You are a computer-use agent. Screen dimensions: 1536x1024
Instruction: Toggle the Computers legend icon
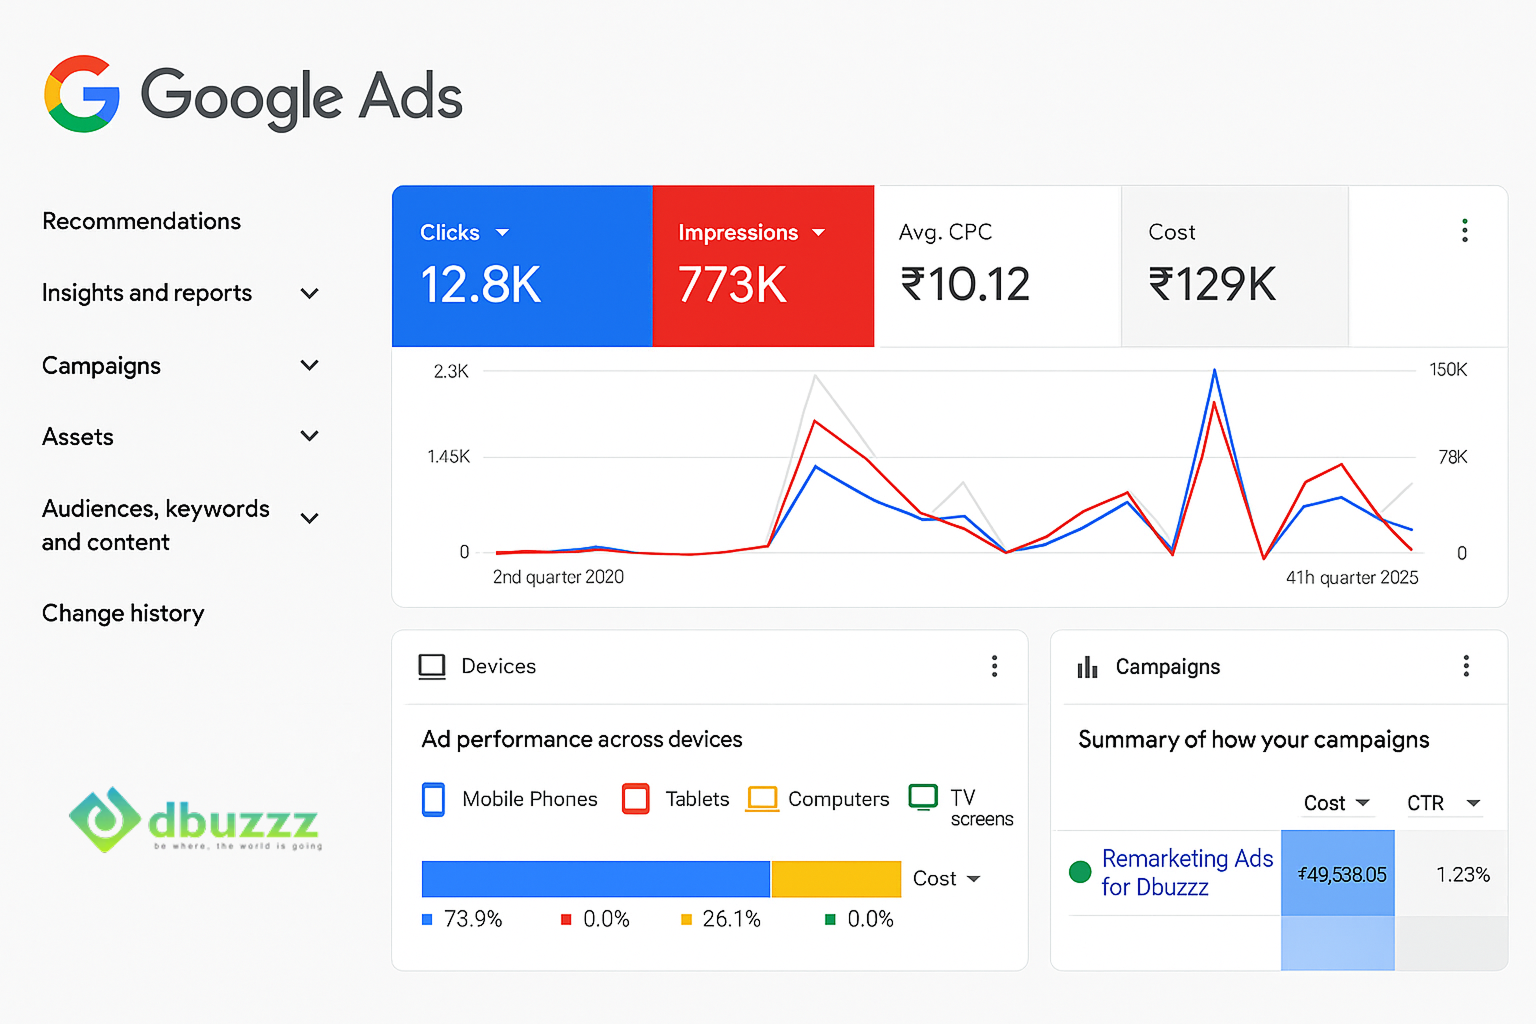tap(762, 799)
